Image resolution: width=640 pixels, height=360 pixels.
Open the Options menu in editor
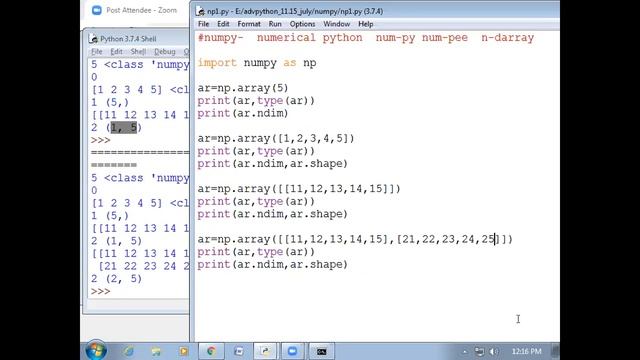302,24
